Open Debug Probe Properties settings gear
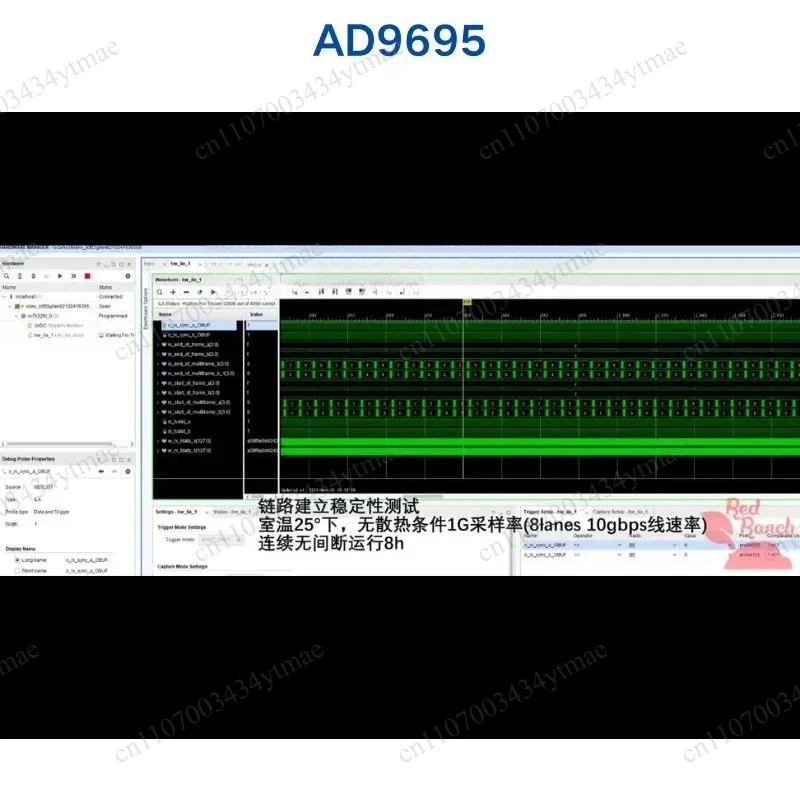 pos(128,471)
